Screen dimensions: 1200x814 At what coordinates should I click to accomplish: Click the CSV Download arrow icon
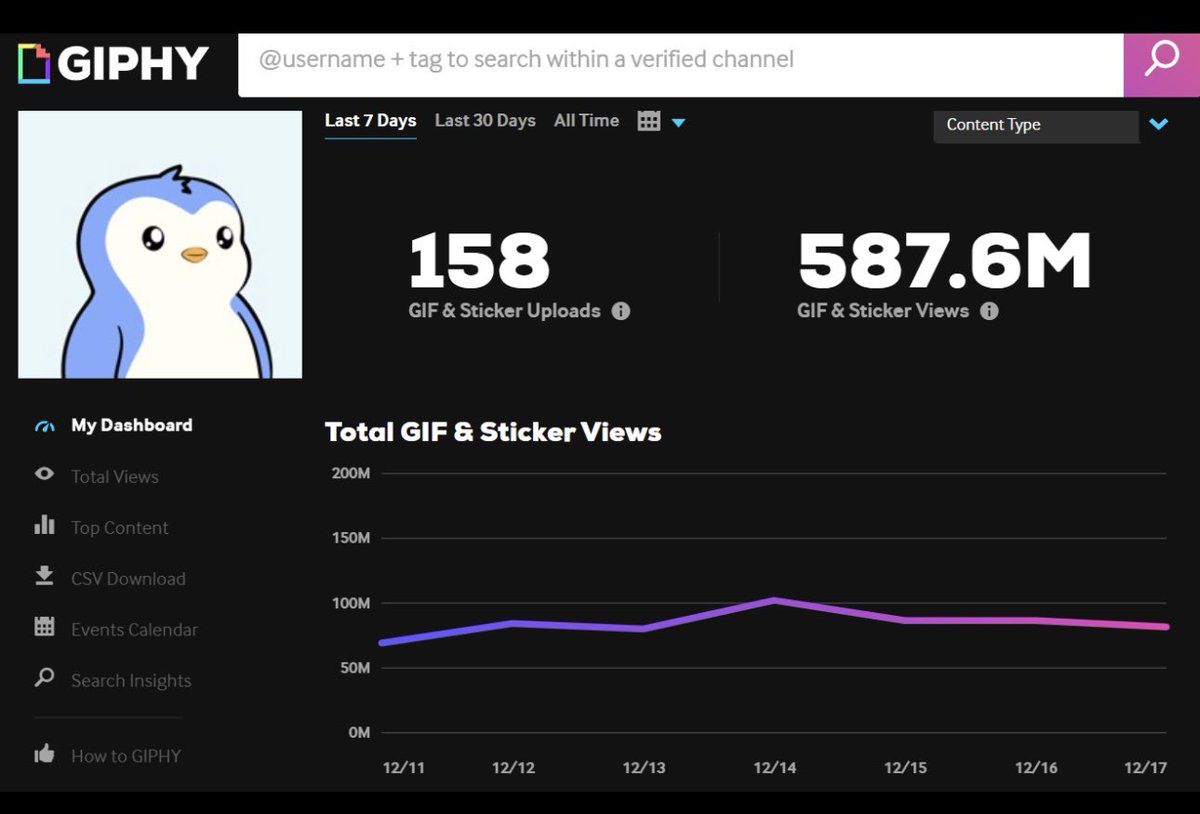click(x=44, y=575)
